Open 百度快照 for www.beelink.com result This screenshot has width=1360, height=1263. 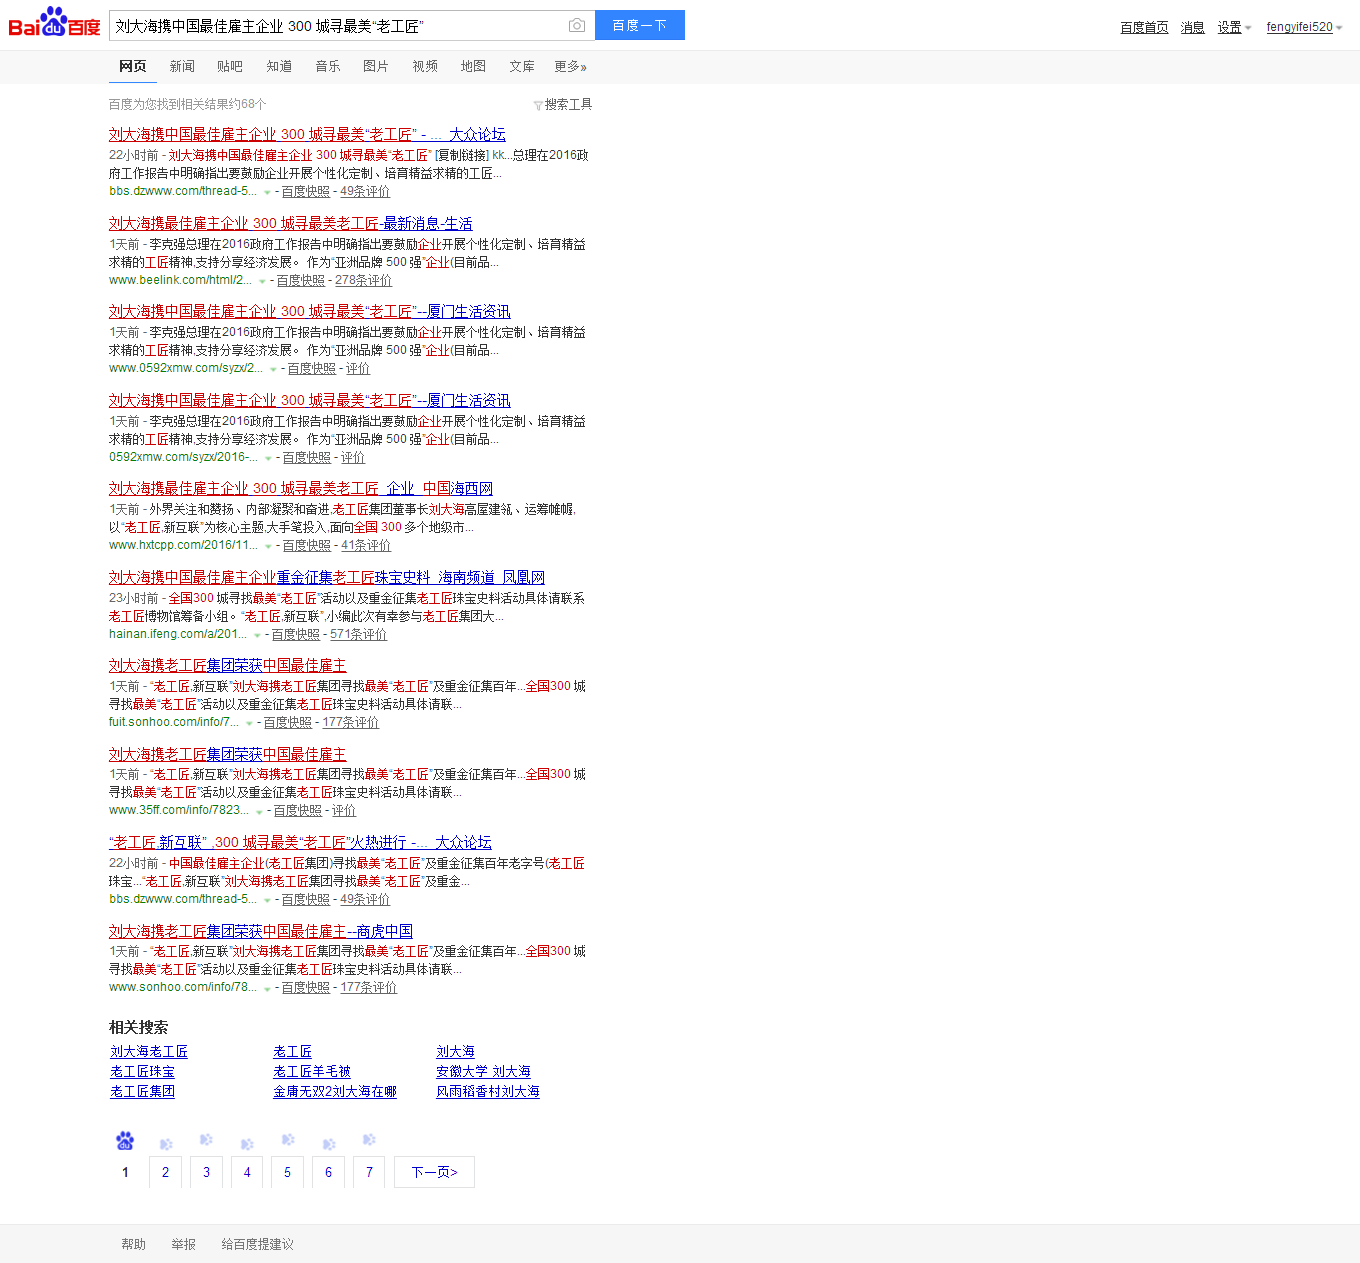tap(301, 280)
